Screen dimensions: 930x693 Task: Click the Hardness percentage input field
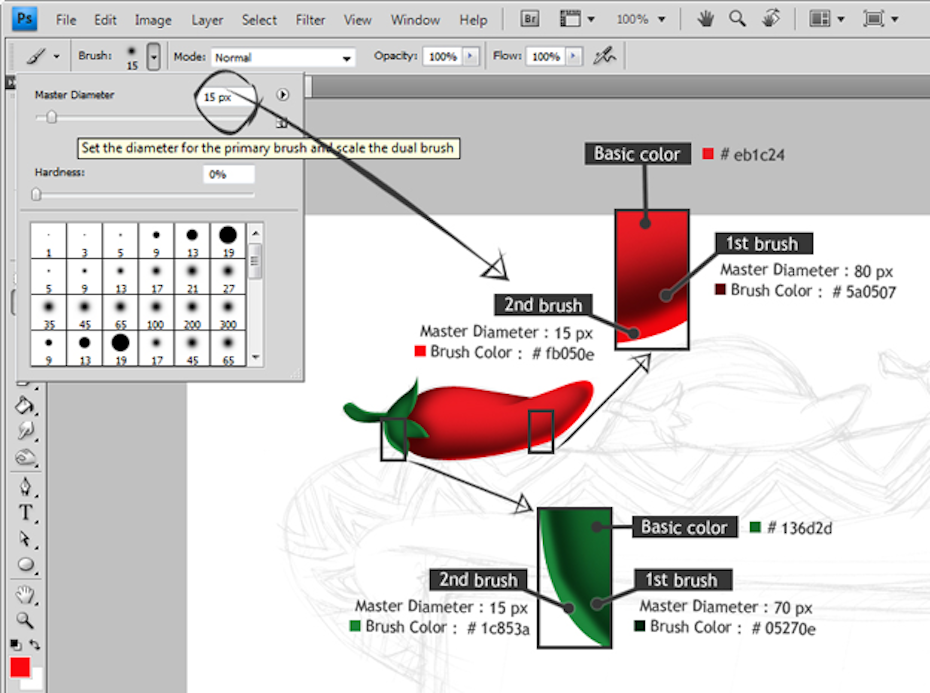(x=228, y=175)
